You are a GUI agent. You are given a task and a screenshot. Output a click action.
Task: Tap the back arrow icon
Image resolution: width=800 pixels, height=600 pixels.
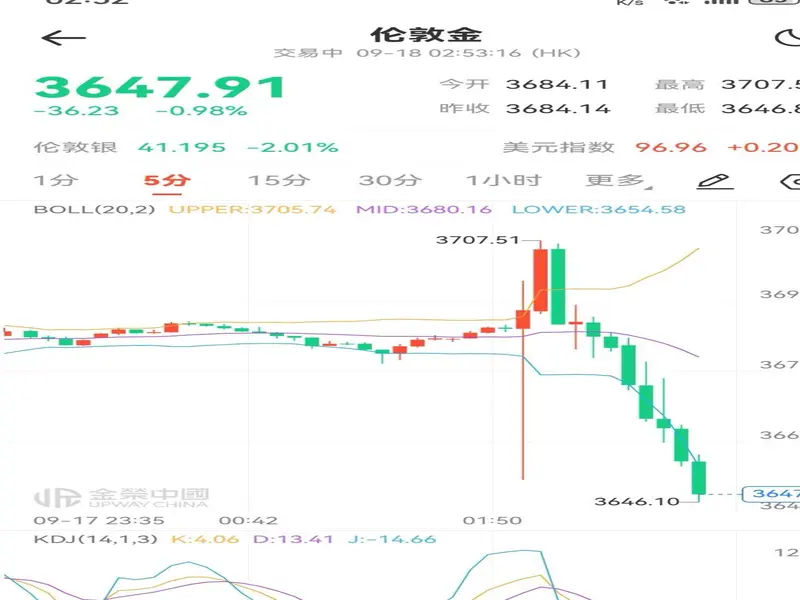64,38
